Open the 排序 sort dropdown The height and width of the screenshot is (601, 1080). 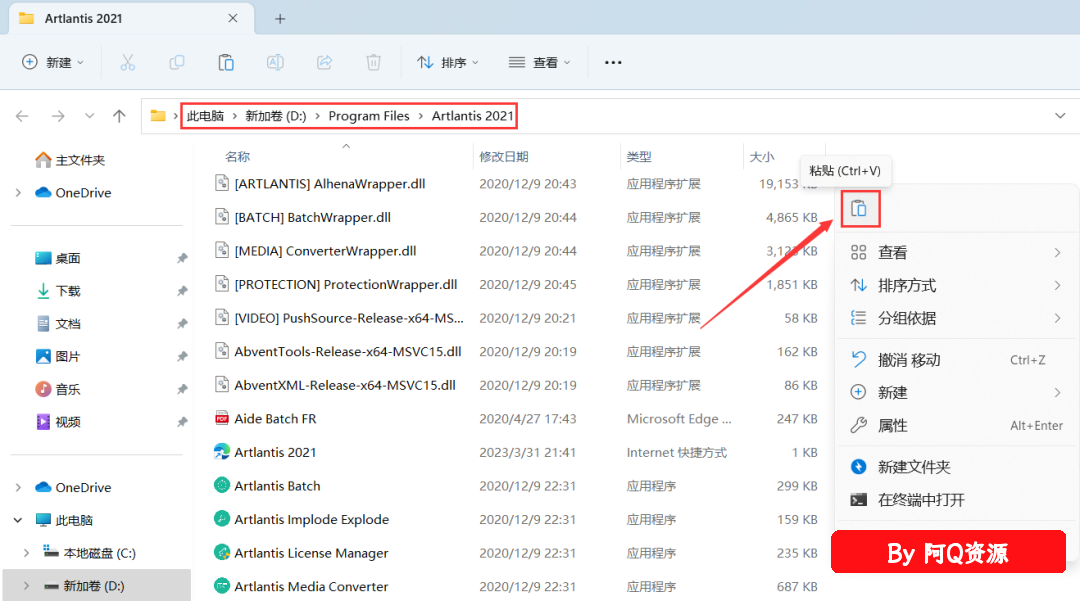448,63
